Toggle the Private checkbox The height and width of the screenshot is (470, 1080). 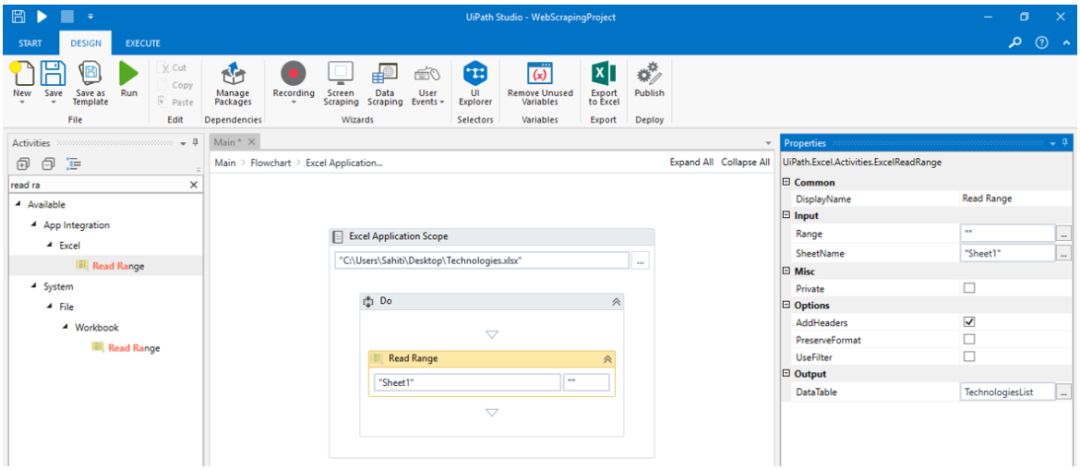click(x=969, y=288)
